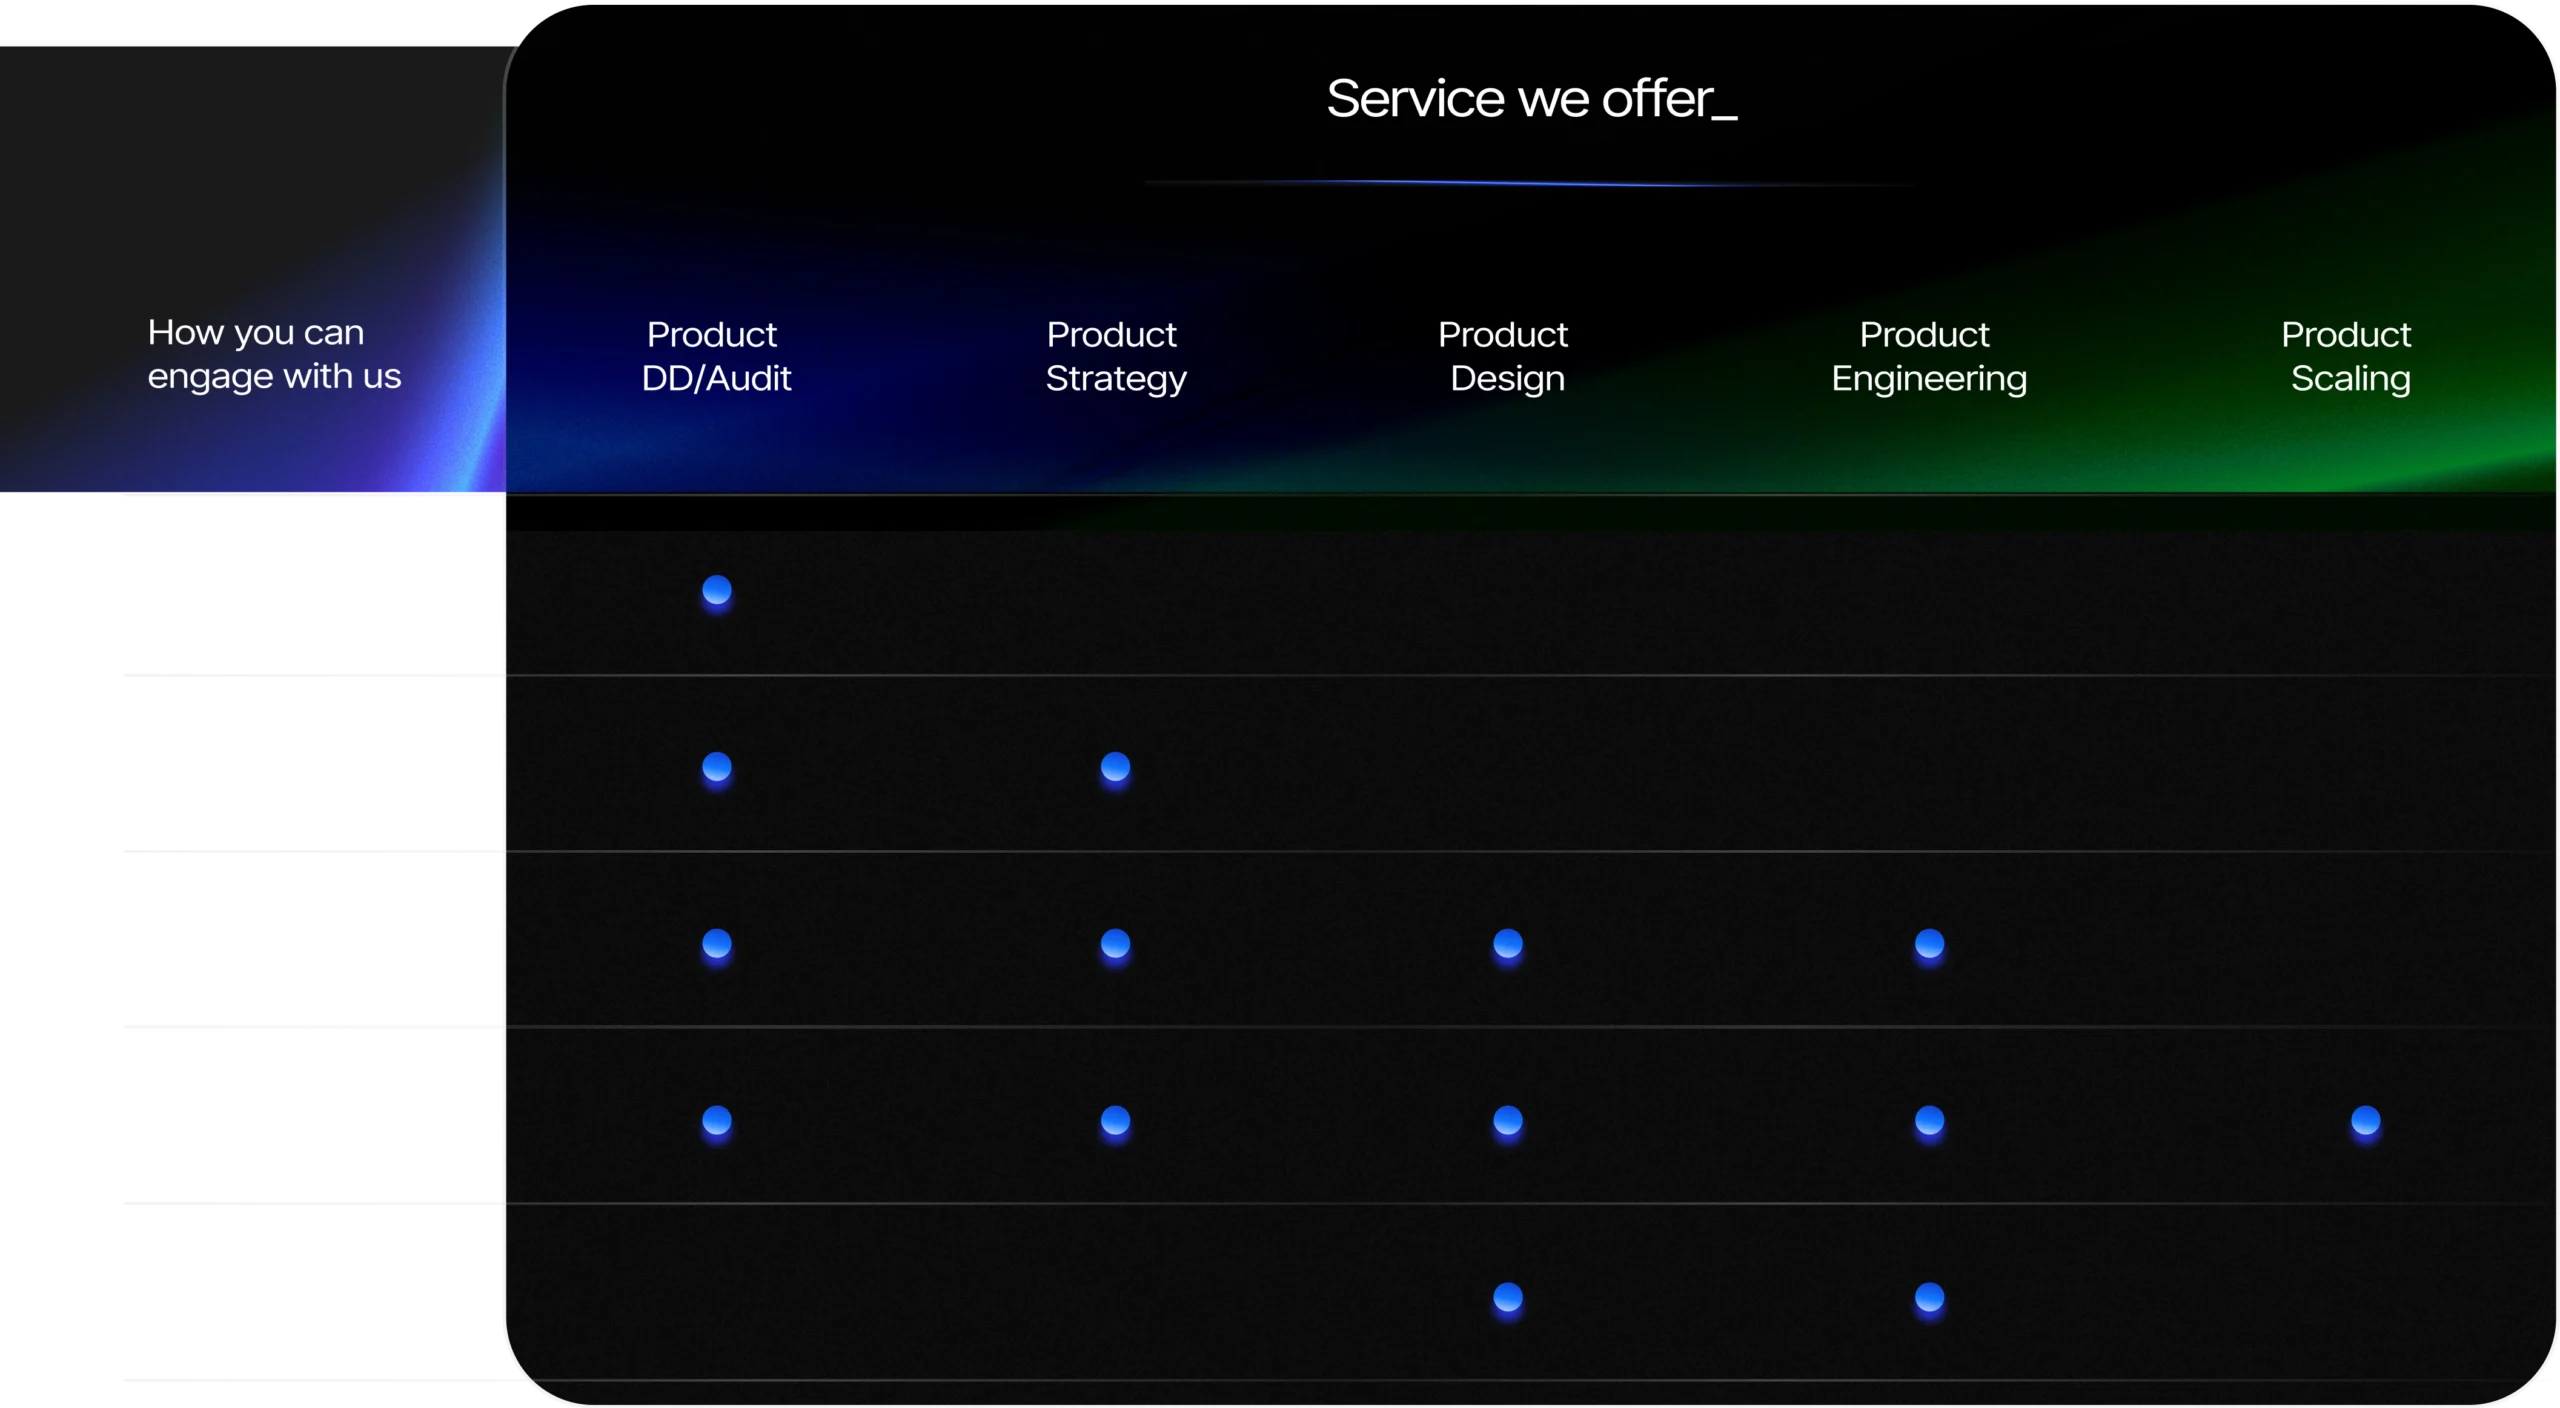
Task: Open the Product DD/Audit column heading
Action: 716,356
